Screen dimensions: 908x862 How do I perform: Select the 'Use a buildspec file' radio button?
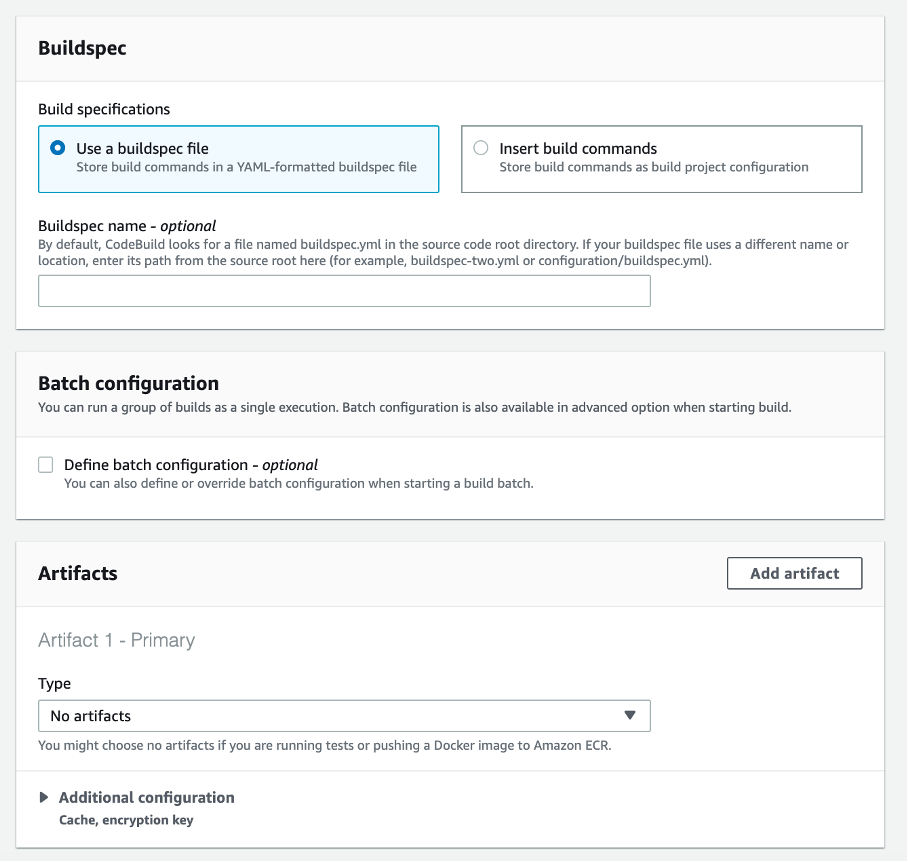tap(58, 148)
